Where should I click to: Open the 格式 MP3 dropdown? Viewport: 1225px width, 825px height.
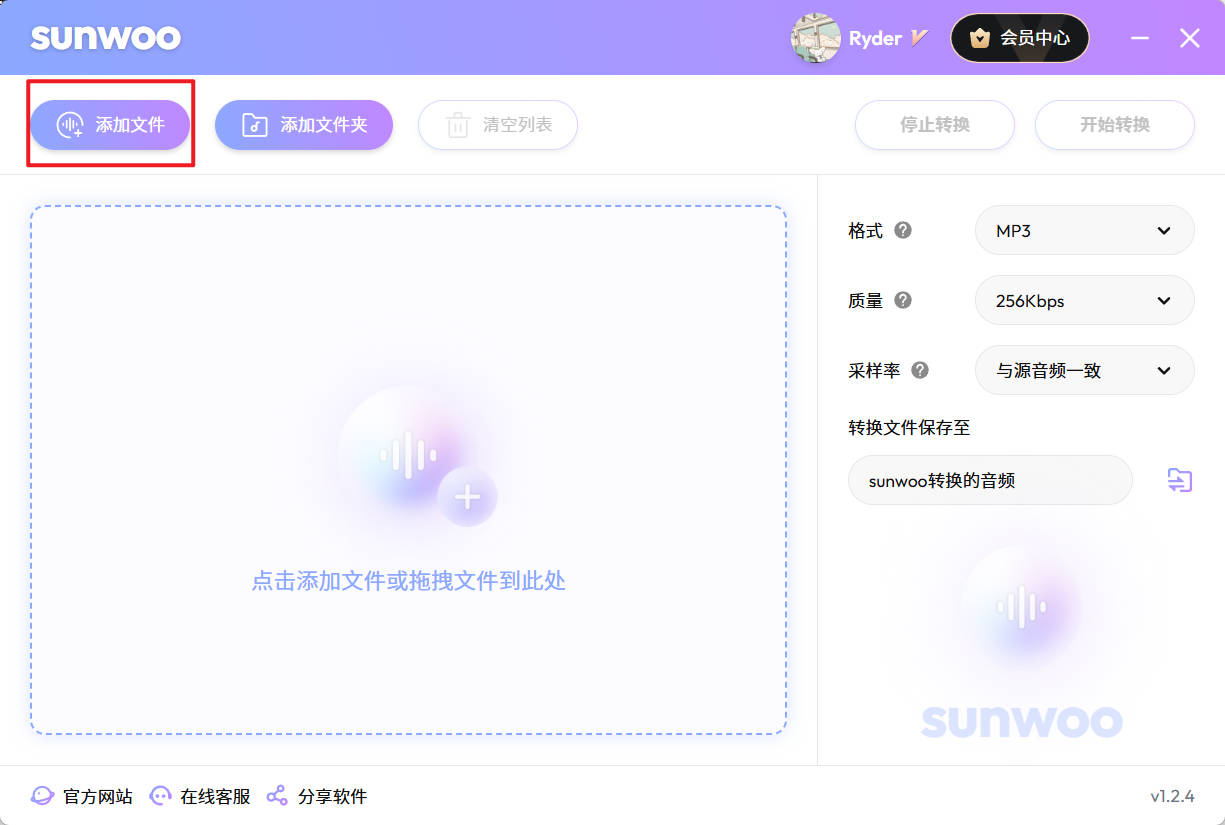1085,230
